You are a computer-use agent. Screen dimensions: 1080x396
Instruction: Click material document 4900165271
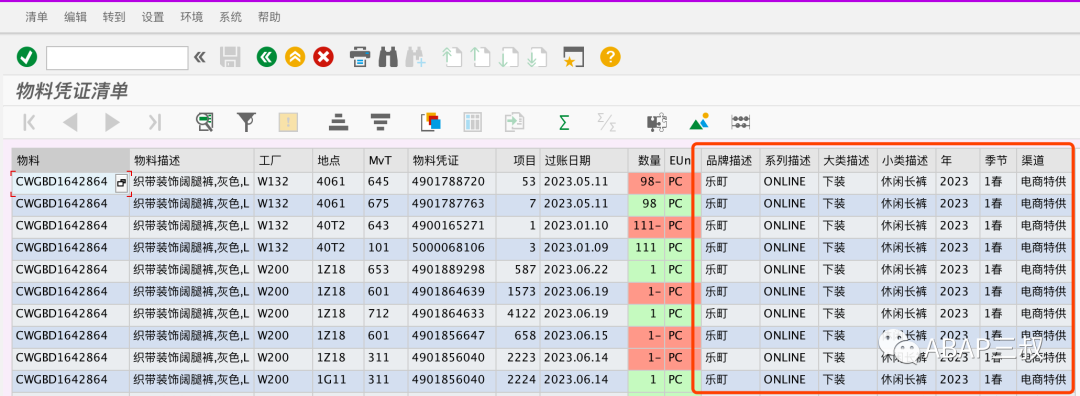click(x=451, y=226)
